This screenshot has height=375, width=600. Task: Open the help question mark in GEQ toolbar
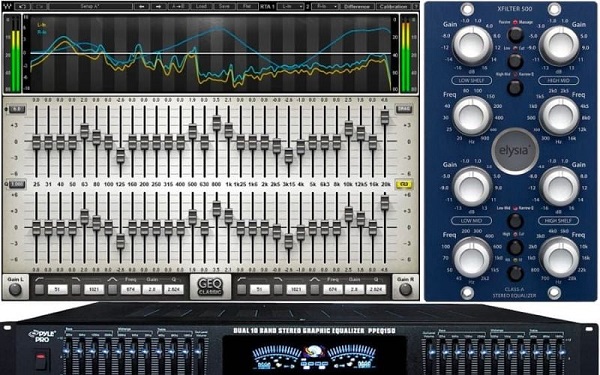pyautogui.click(x=416, y=7)
